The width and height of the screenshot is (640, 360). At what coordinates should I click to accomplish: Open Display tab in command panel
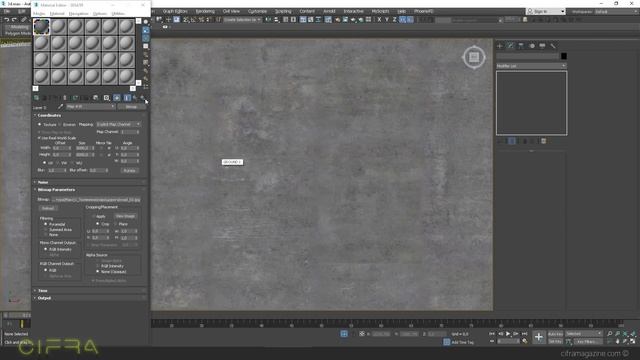tap(542, 46)
